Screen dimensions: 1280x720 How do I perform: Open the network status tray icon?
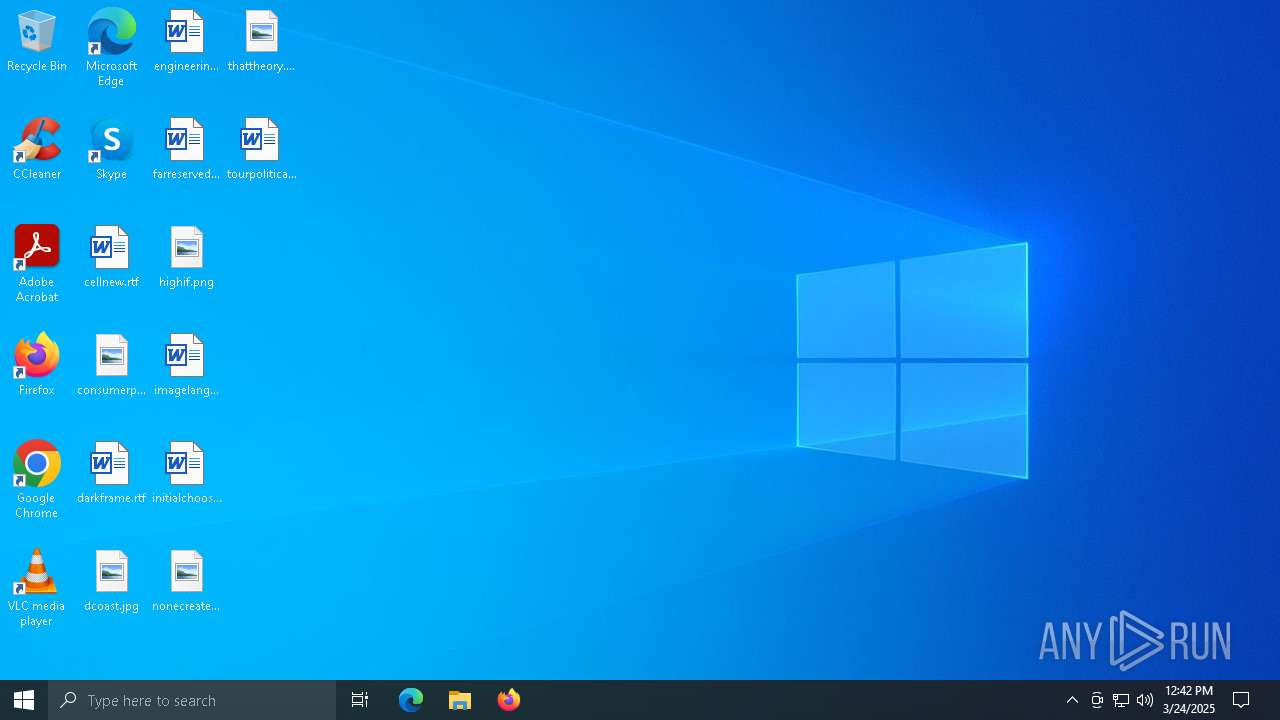(x=1121, y=700)
